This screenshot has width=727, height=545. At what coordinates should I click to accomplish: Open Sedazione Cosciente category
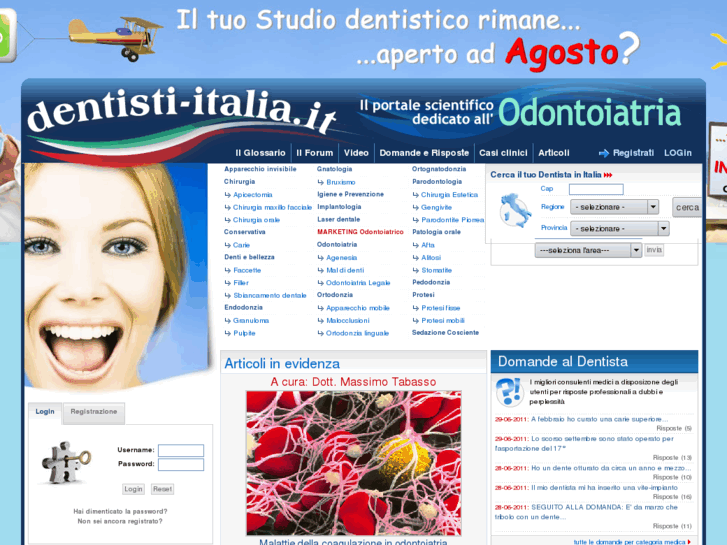445,333
